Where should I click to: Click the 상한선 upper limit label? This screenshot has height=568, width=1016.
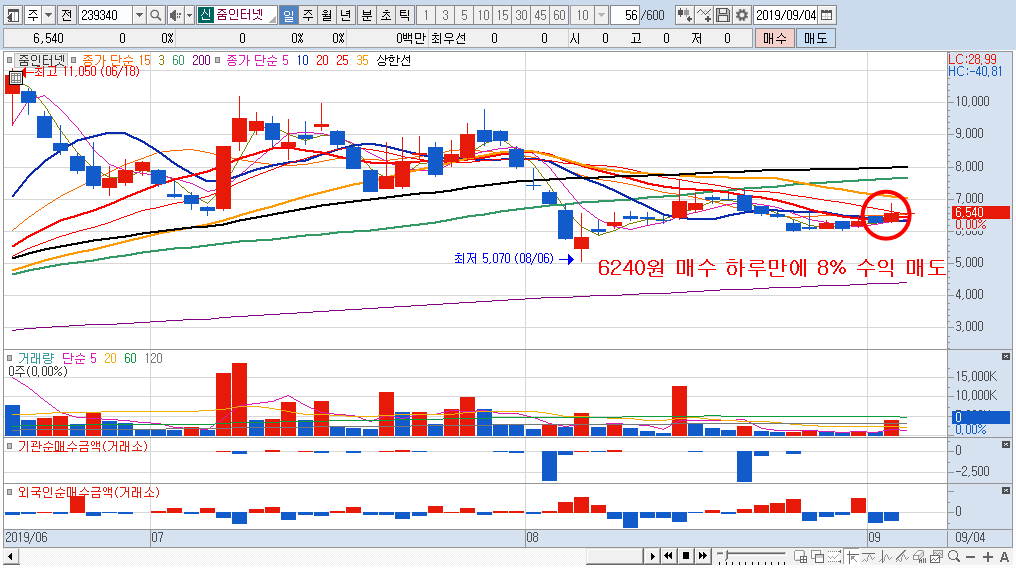point(393,60)
